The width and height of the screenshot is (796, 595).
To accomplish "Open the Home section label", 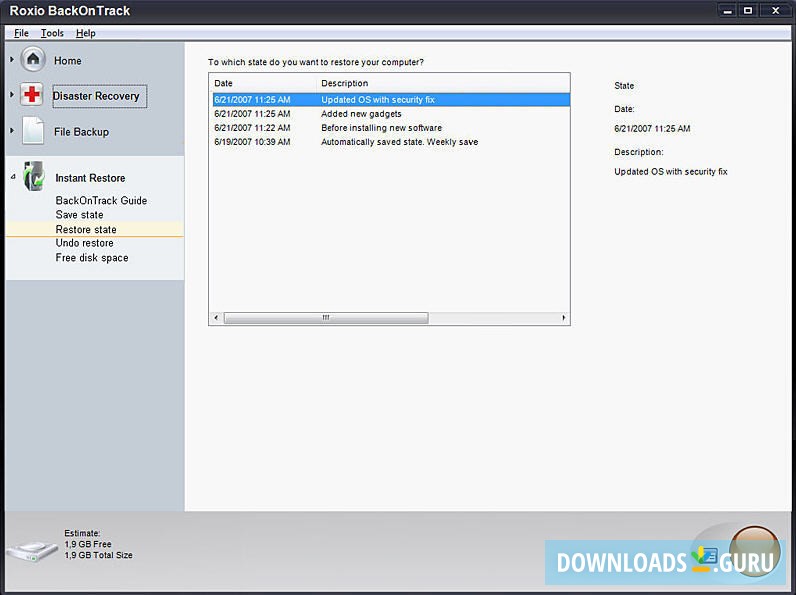I will point(68,60).
